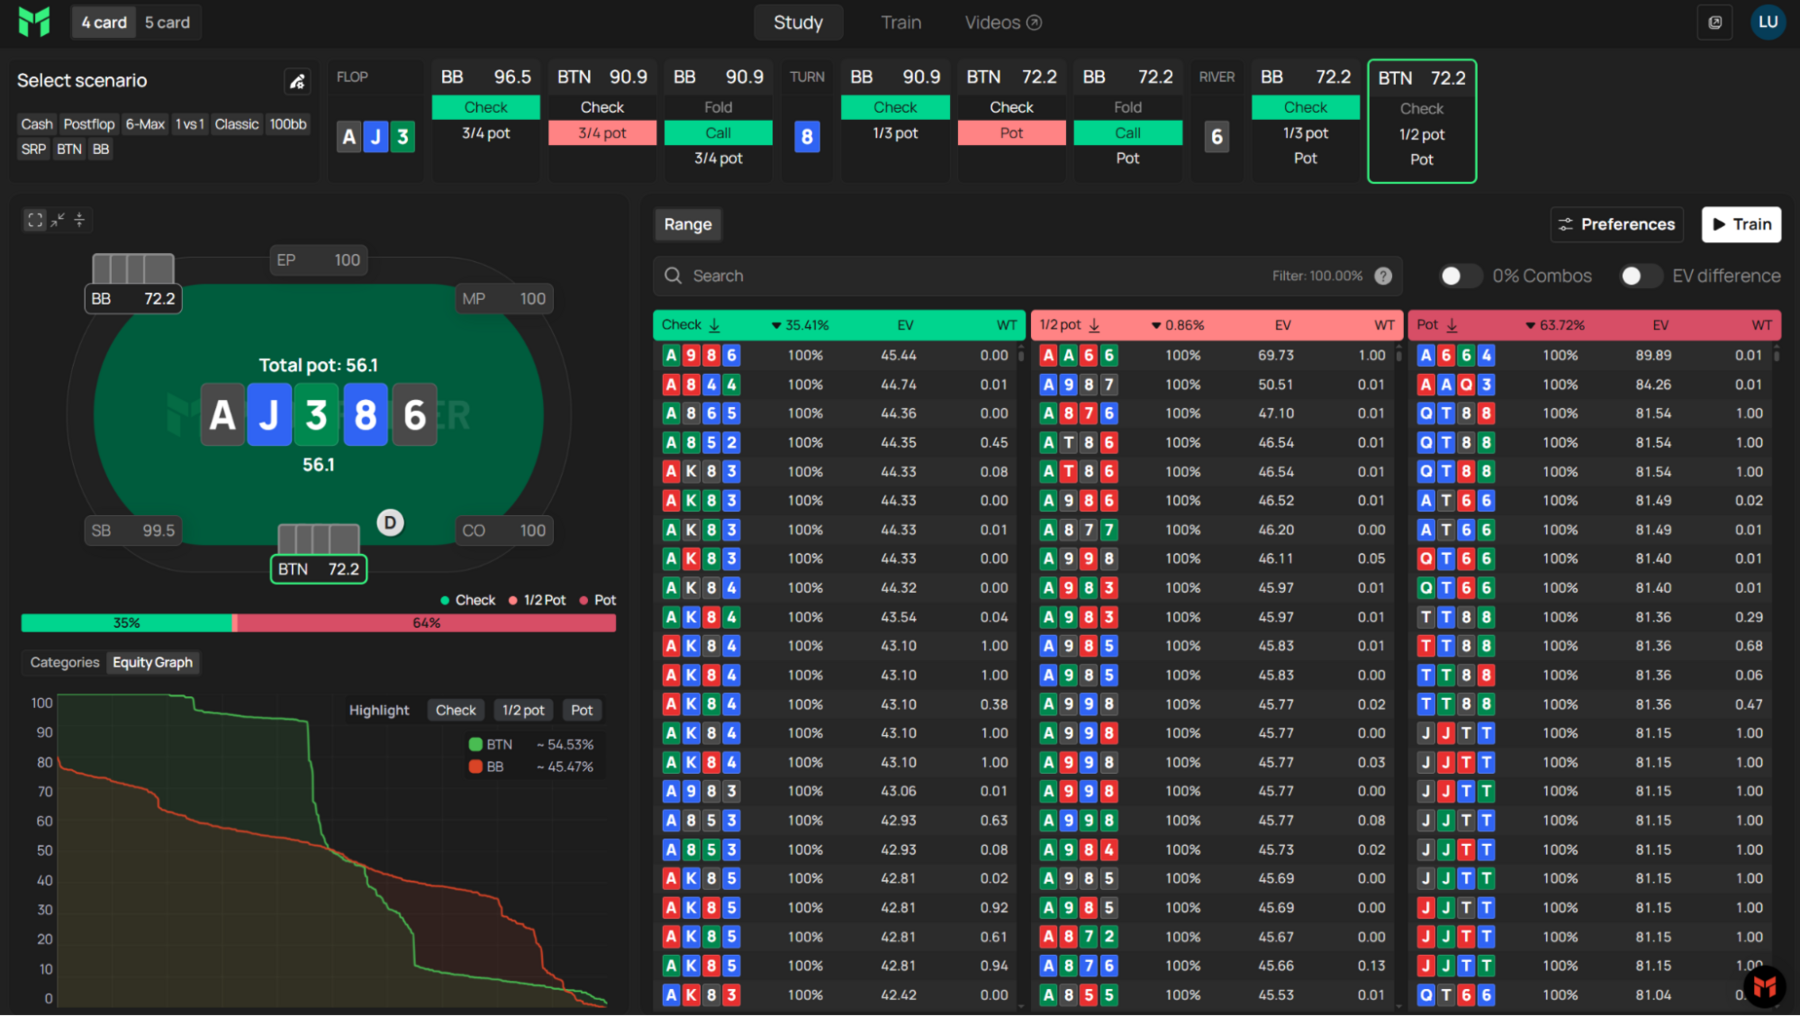Image resolution: width=1800 pixels, height=1016 pixels.
Task: Turn on the EV difference toggle
Action: pos(1639,276)
